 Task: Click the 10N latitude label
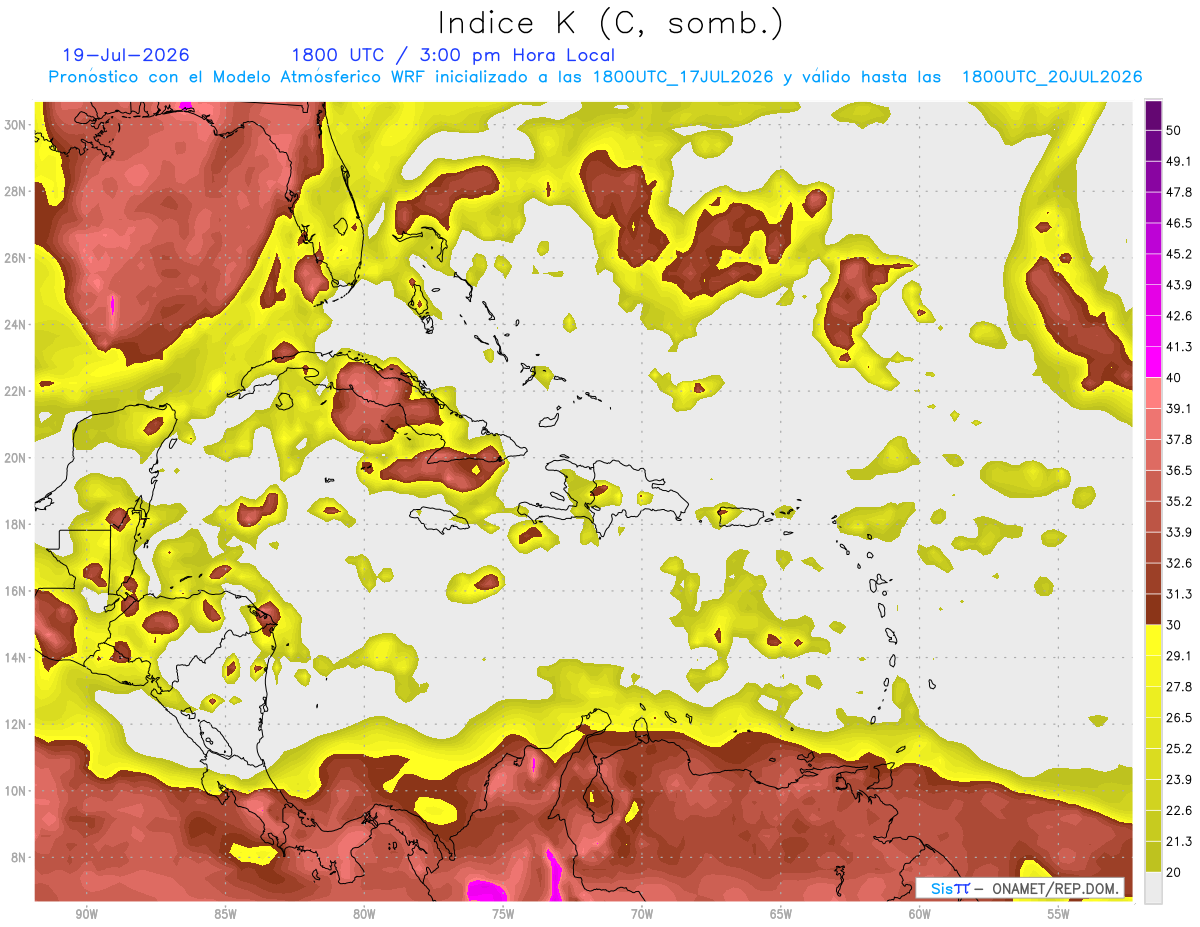pos(17,791)
